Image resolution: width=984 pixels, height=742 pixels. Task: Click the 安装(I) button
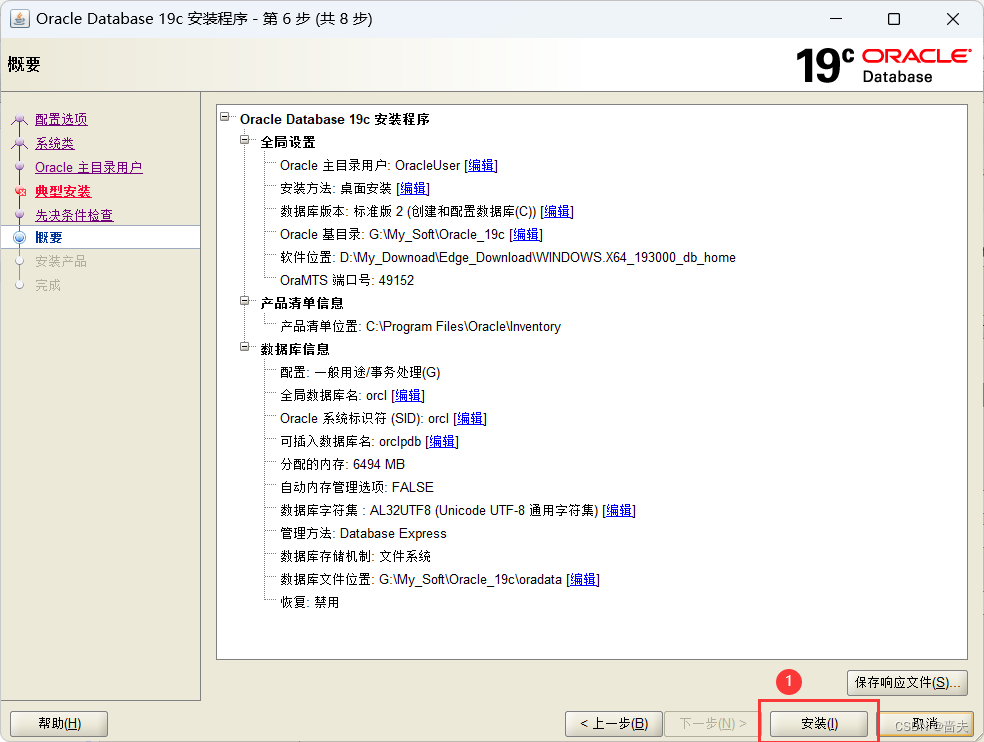[x=818, y=722]
